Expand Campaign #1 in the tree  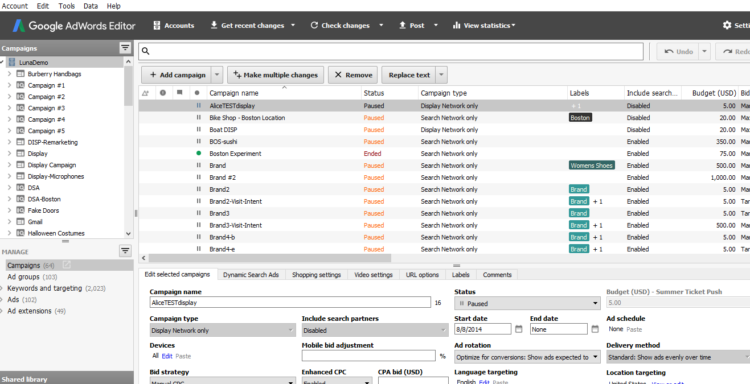tap(10, 85)
